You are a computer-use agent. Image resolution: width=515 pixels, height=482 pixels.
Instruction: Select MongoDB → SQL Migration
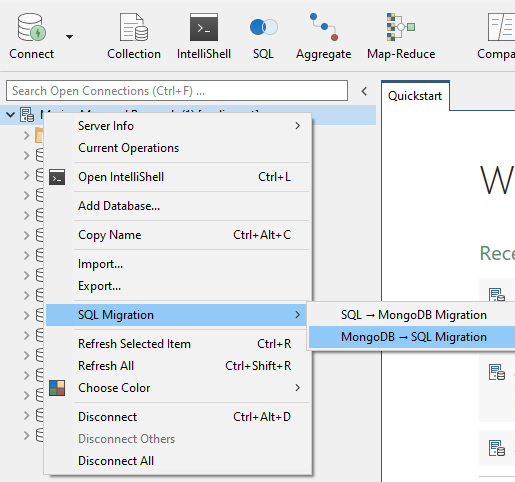tap(413, 337)
